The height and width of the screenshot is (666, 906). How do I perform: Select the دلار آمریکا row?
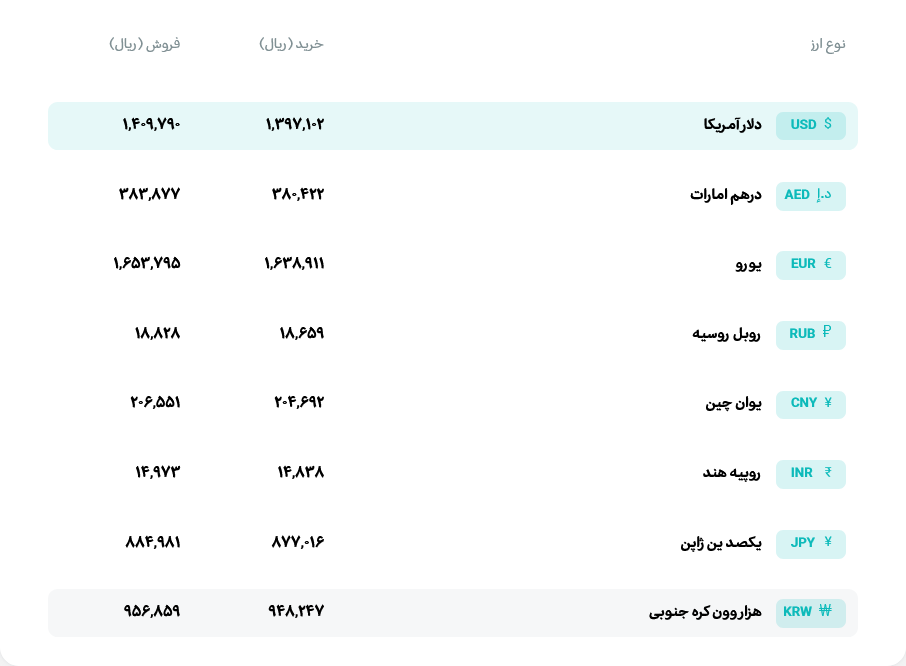(x=452, y=125)
